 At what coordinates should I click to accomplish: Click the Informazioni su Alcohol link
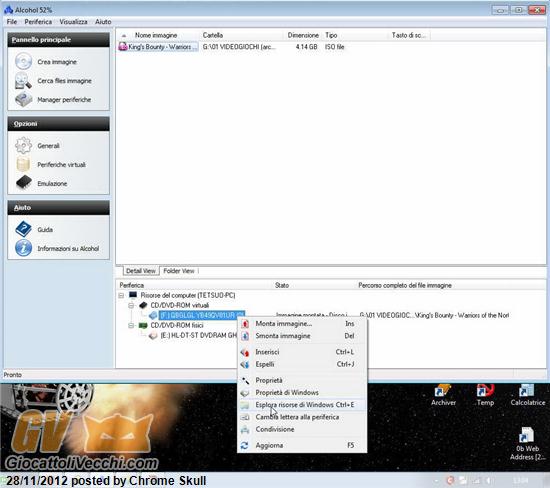pyautogui.click(x=68, y=249)
